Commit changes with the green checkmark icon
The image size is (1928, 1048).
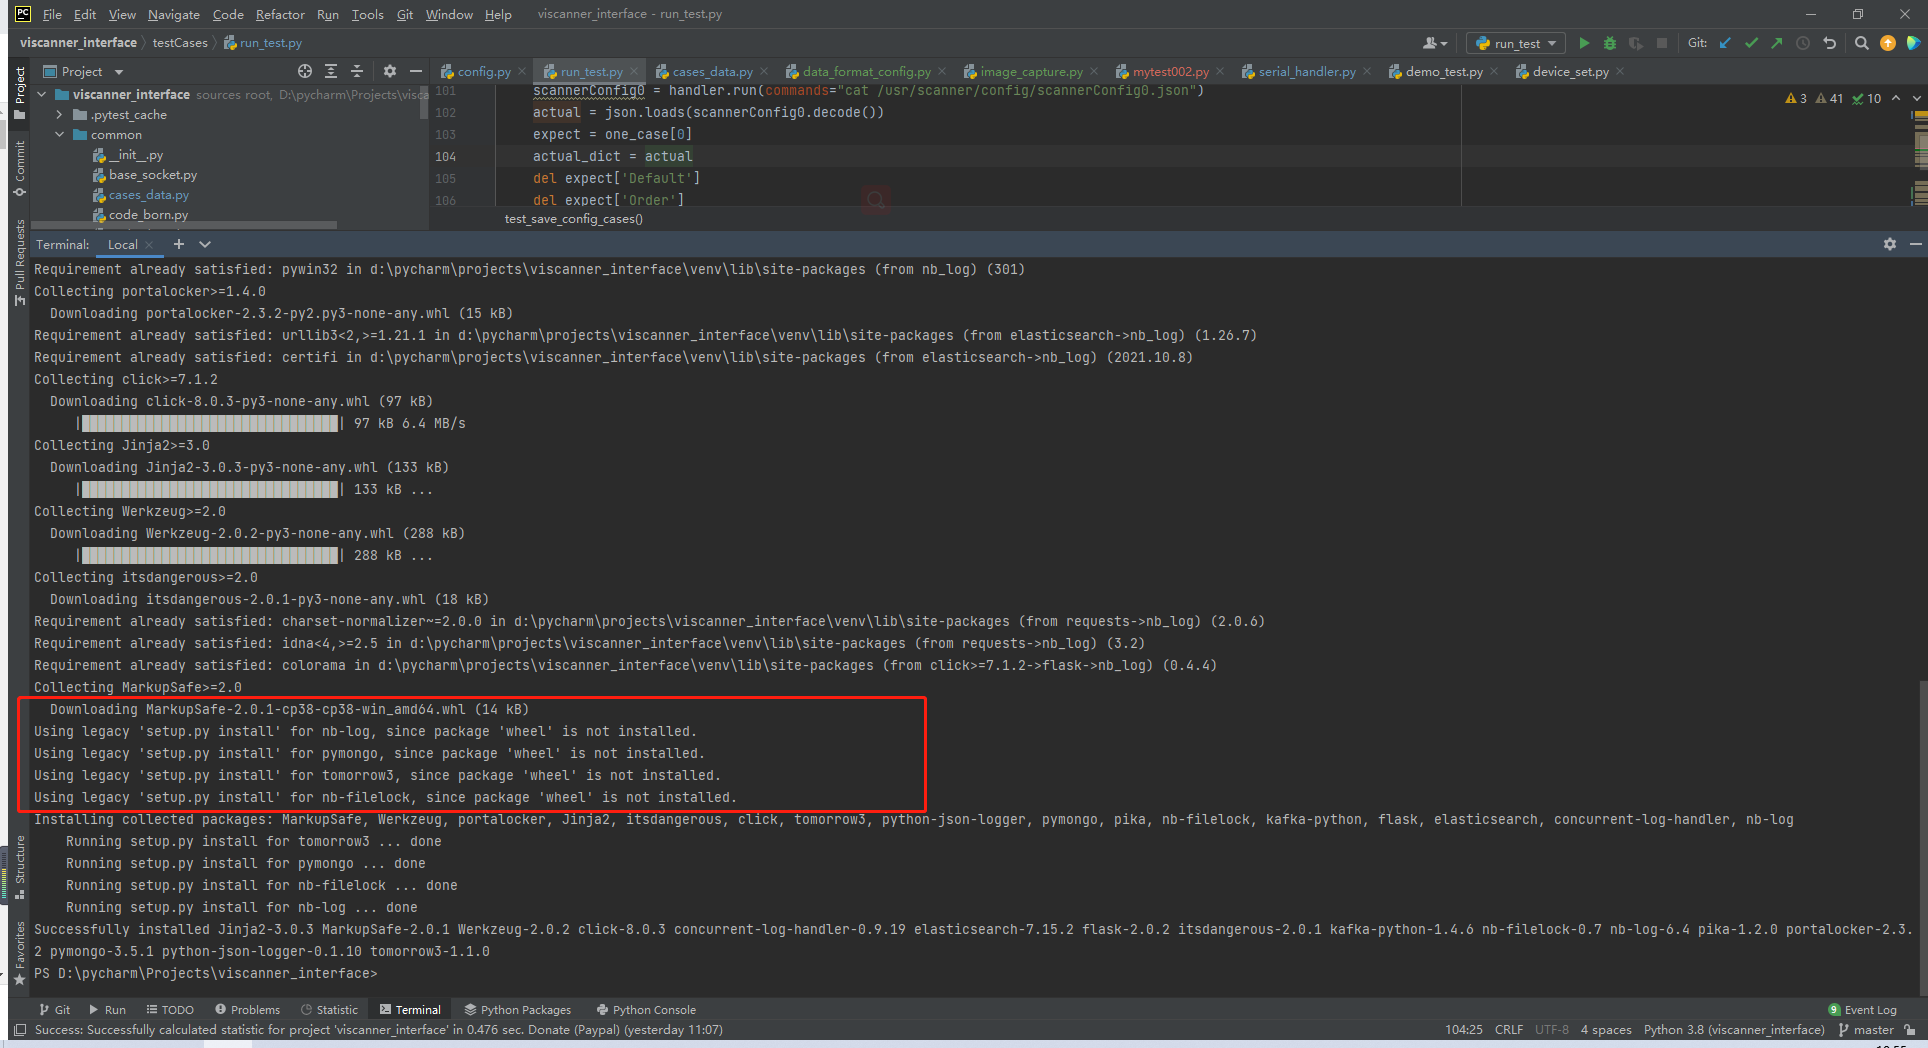coord(1750,43)
